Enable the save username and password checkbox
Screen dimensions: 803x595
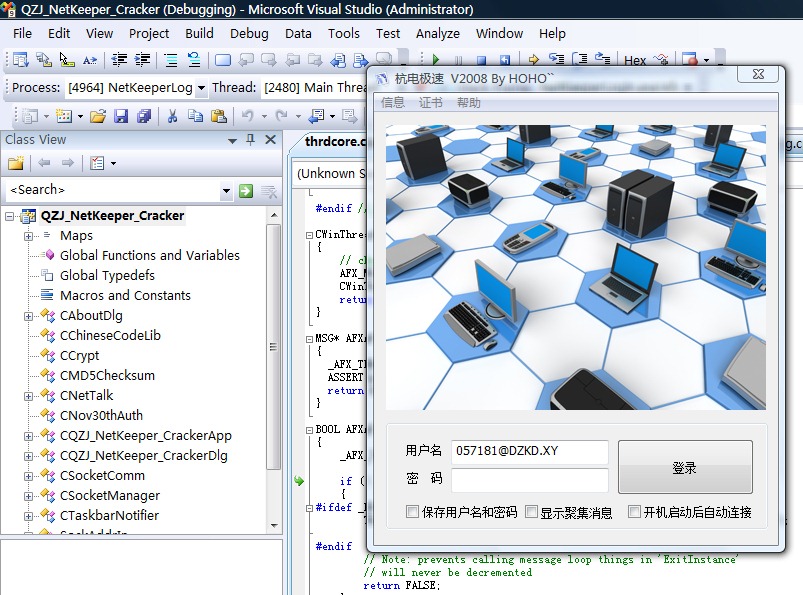coord(412,512)
